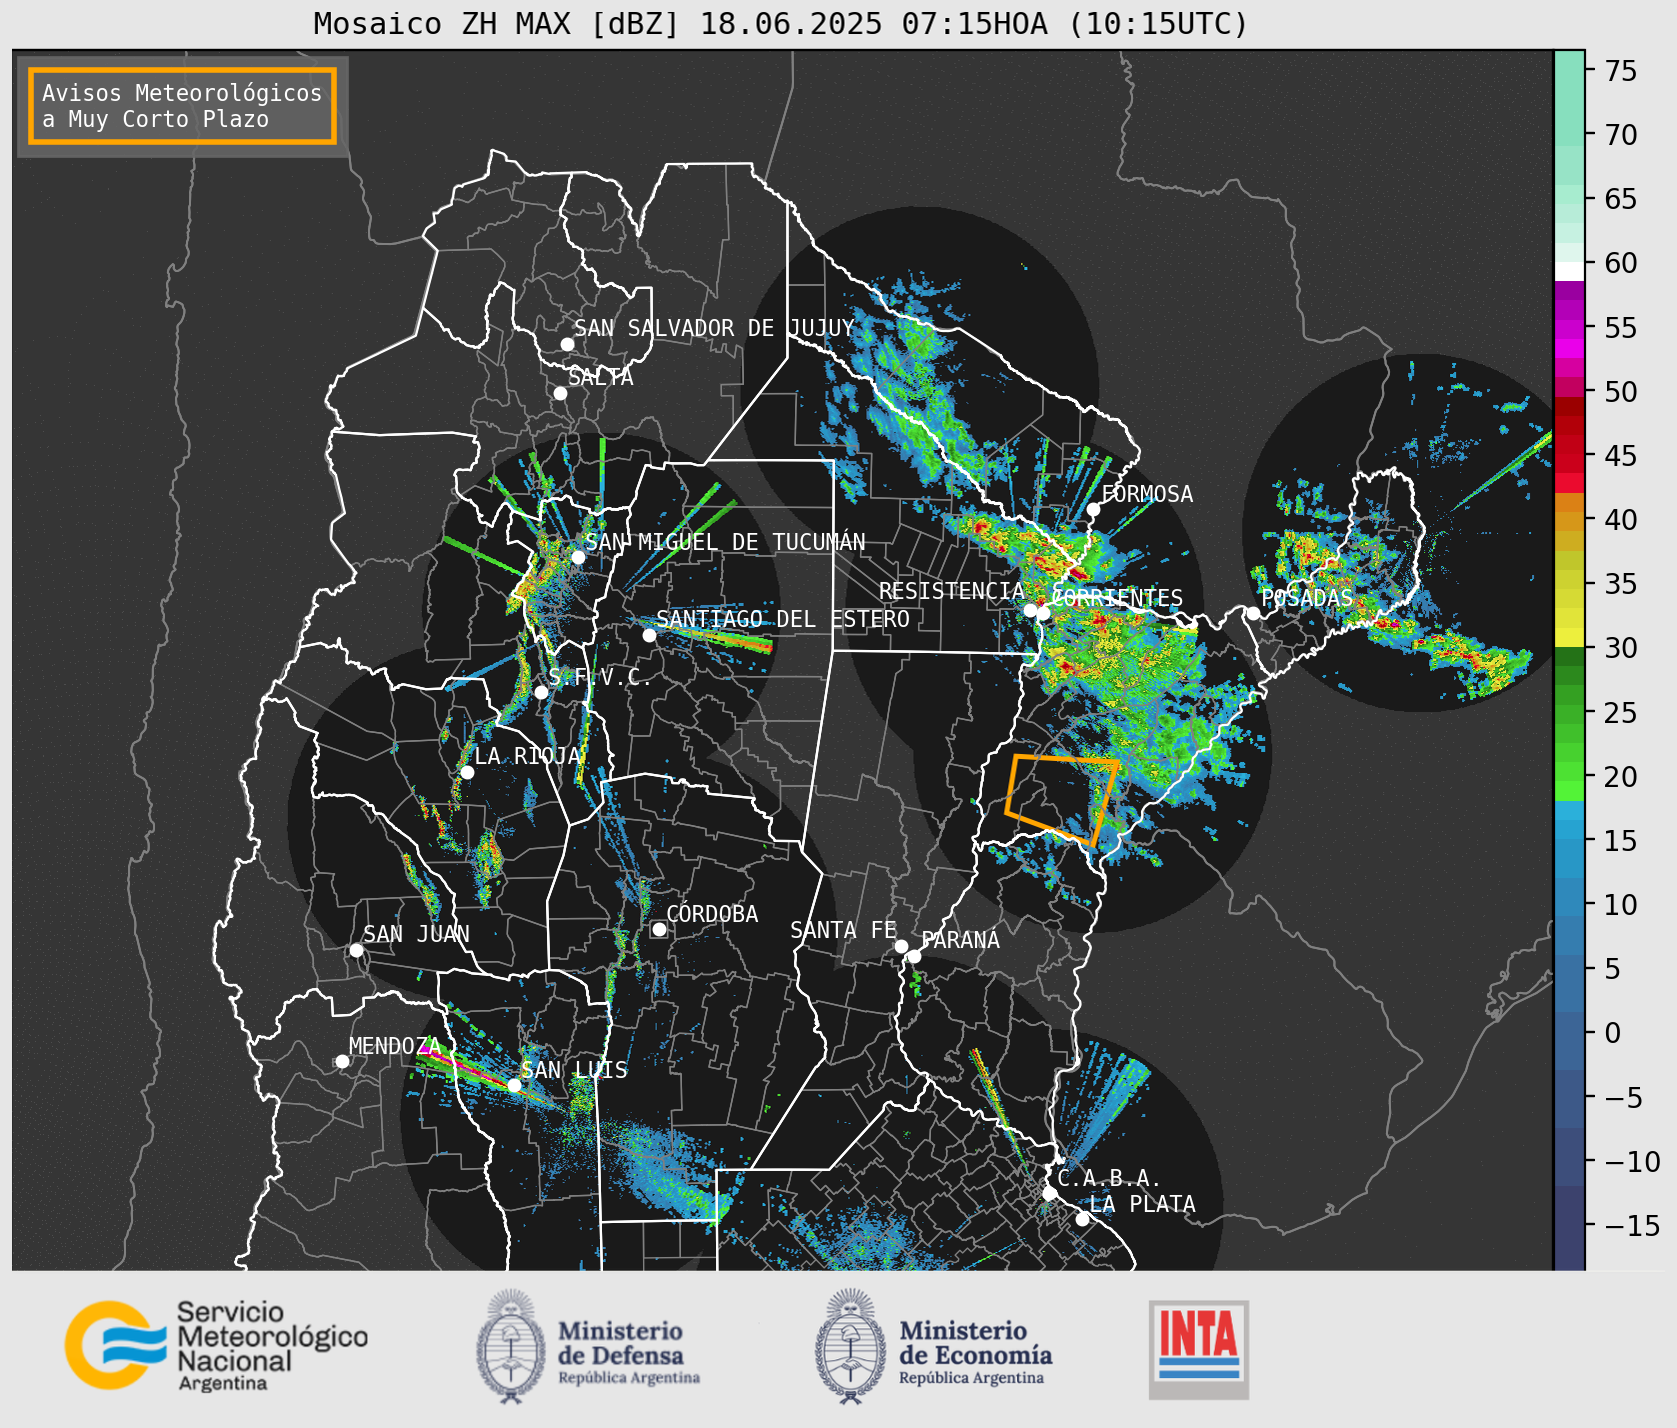Click the INTA logo
Screen dimensions: 1677x1428
tap(1199, 1349)
